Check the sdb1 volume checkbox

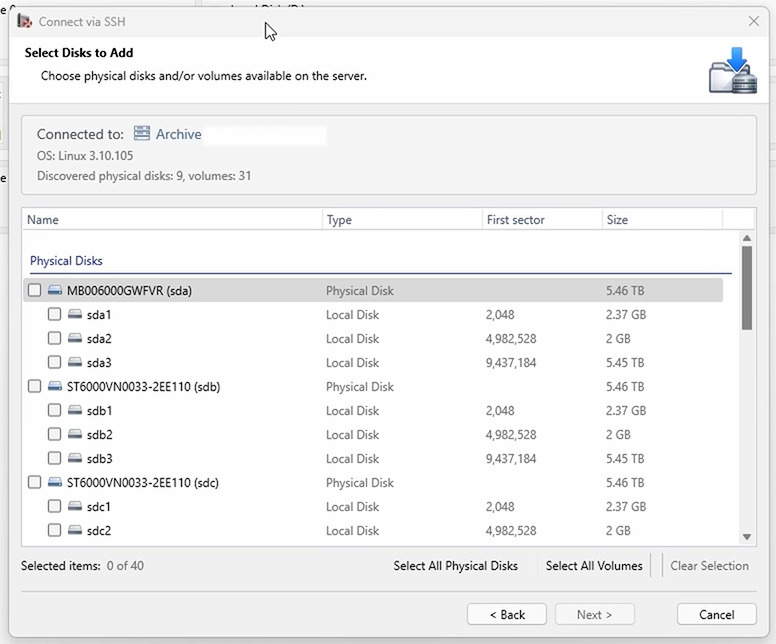click(x=54, y=410)
